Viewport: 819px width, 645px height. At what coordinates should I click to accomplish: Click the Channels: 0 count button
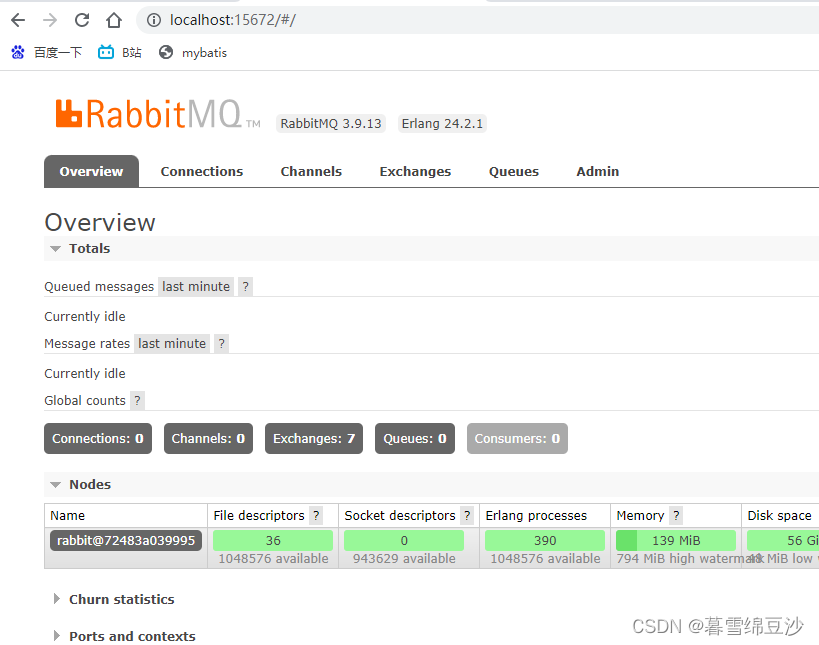(x=208, y=438)
